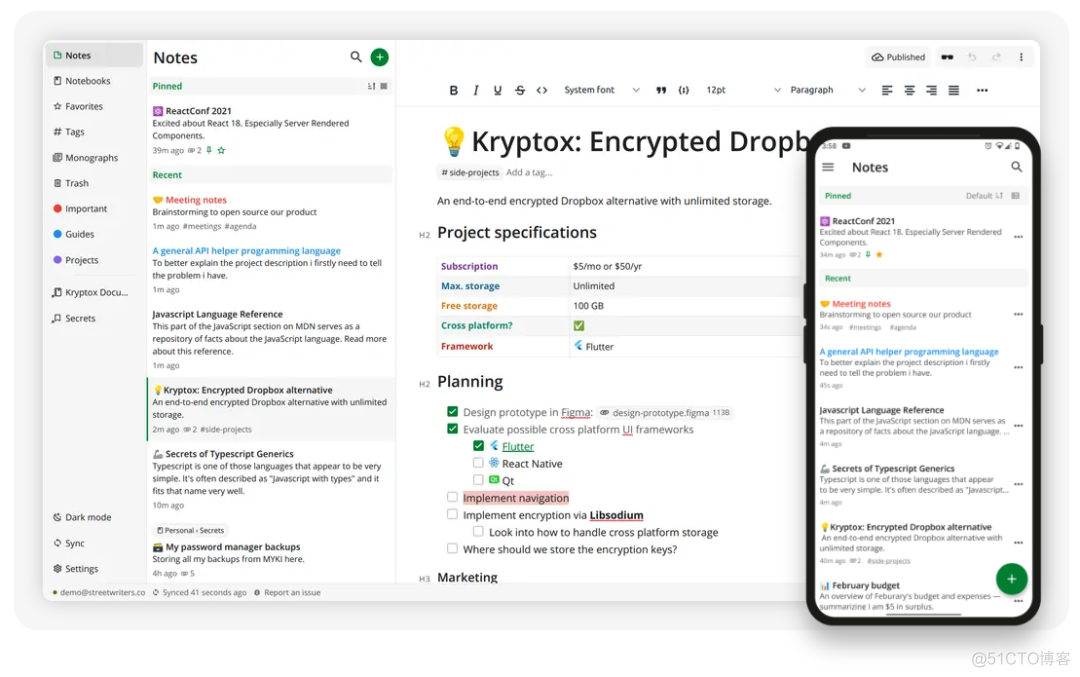The image size is (1080, 677).
Task: Undo the last edit
Action: 972,57
